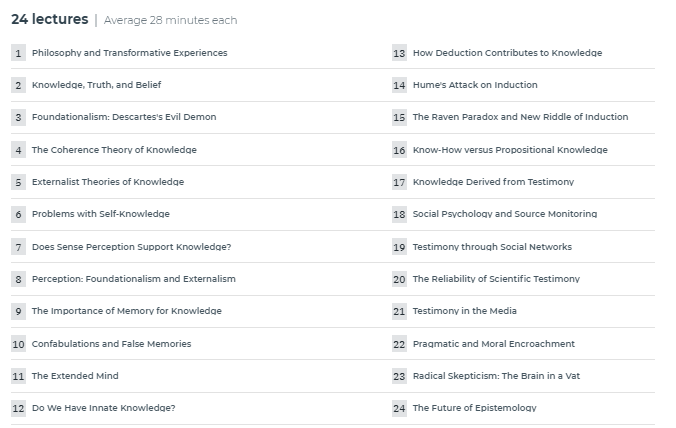Select the Knowledge, Truth, and Belief lecture

click(97, 85)
